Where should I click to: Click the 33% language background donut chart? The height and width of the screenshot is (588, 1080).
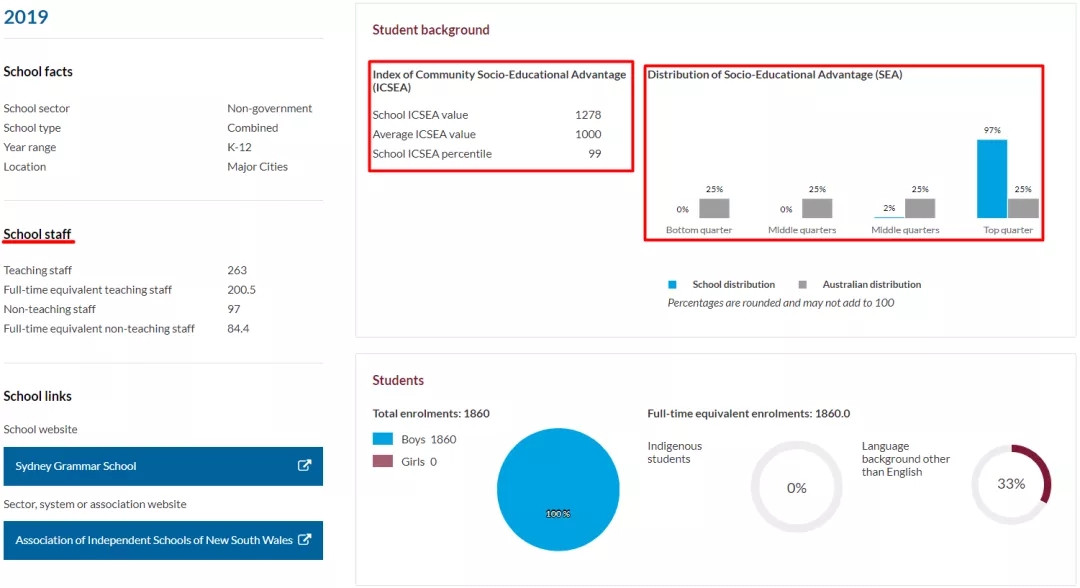click(x=1011, y=484)
